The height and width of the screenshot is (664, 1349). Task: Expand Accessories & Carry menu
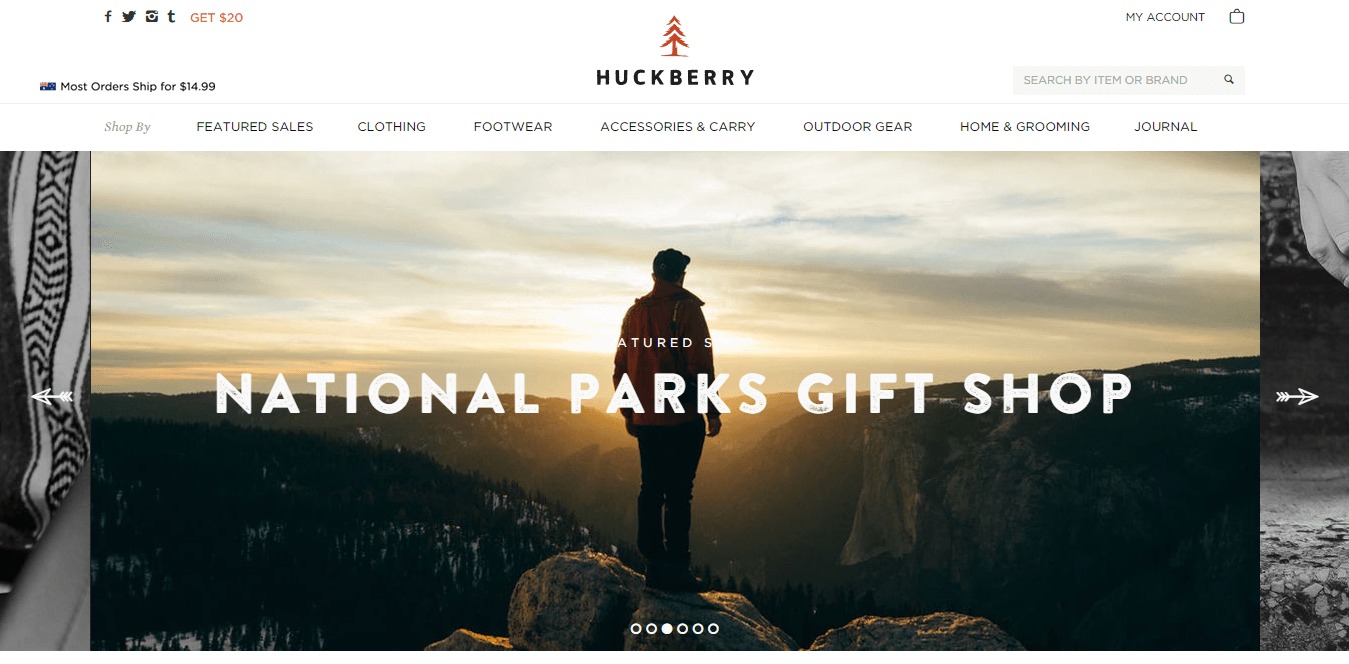(678, 127)
